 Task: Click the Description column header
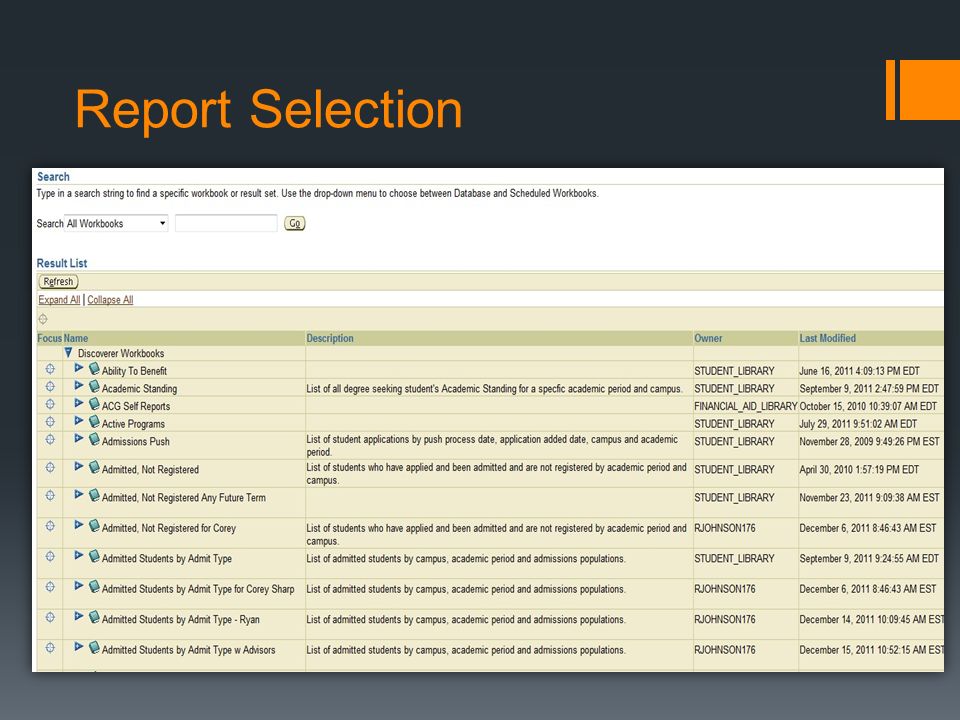[x=330, y=338]
